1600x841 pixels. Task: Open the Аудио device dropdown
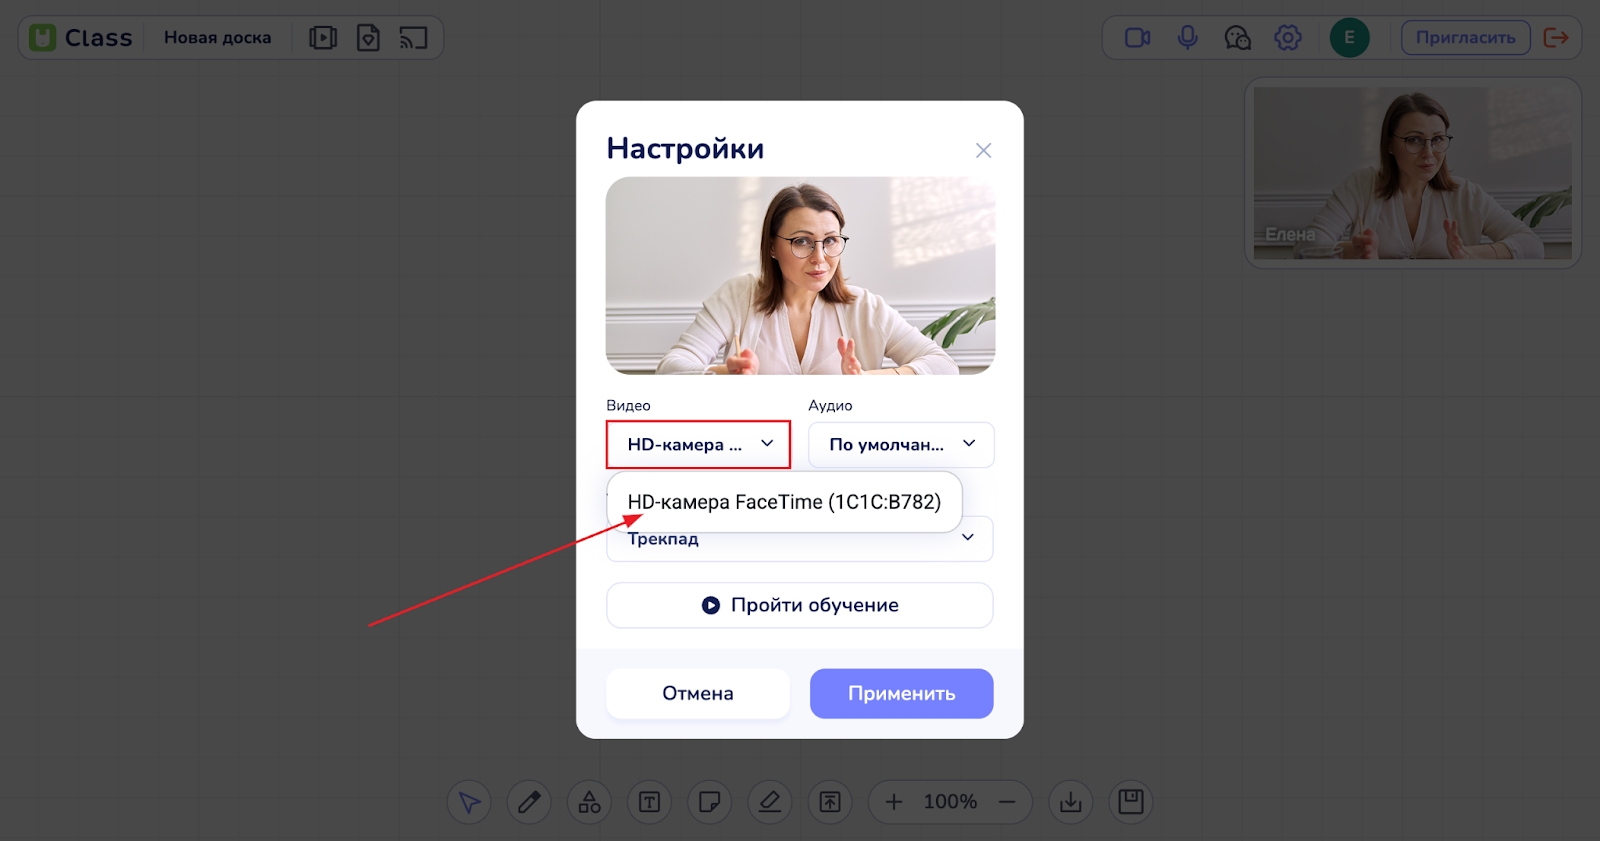point(900,444)
